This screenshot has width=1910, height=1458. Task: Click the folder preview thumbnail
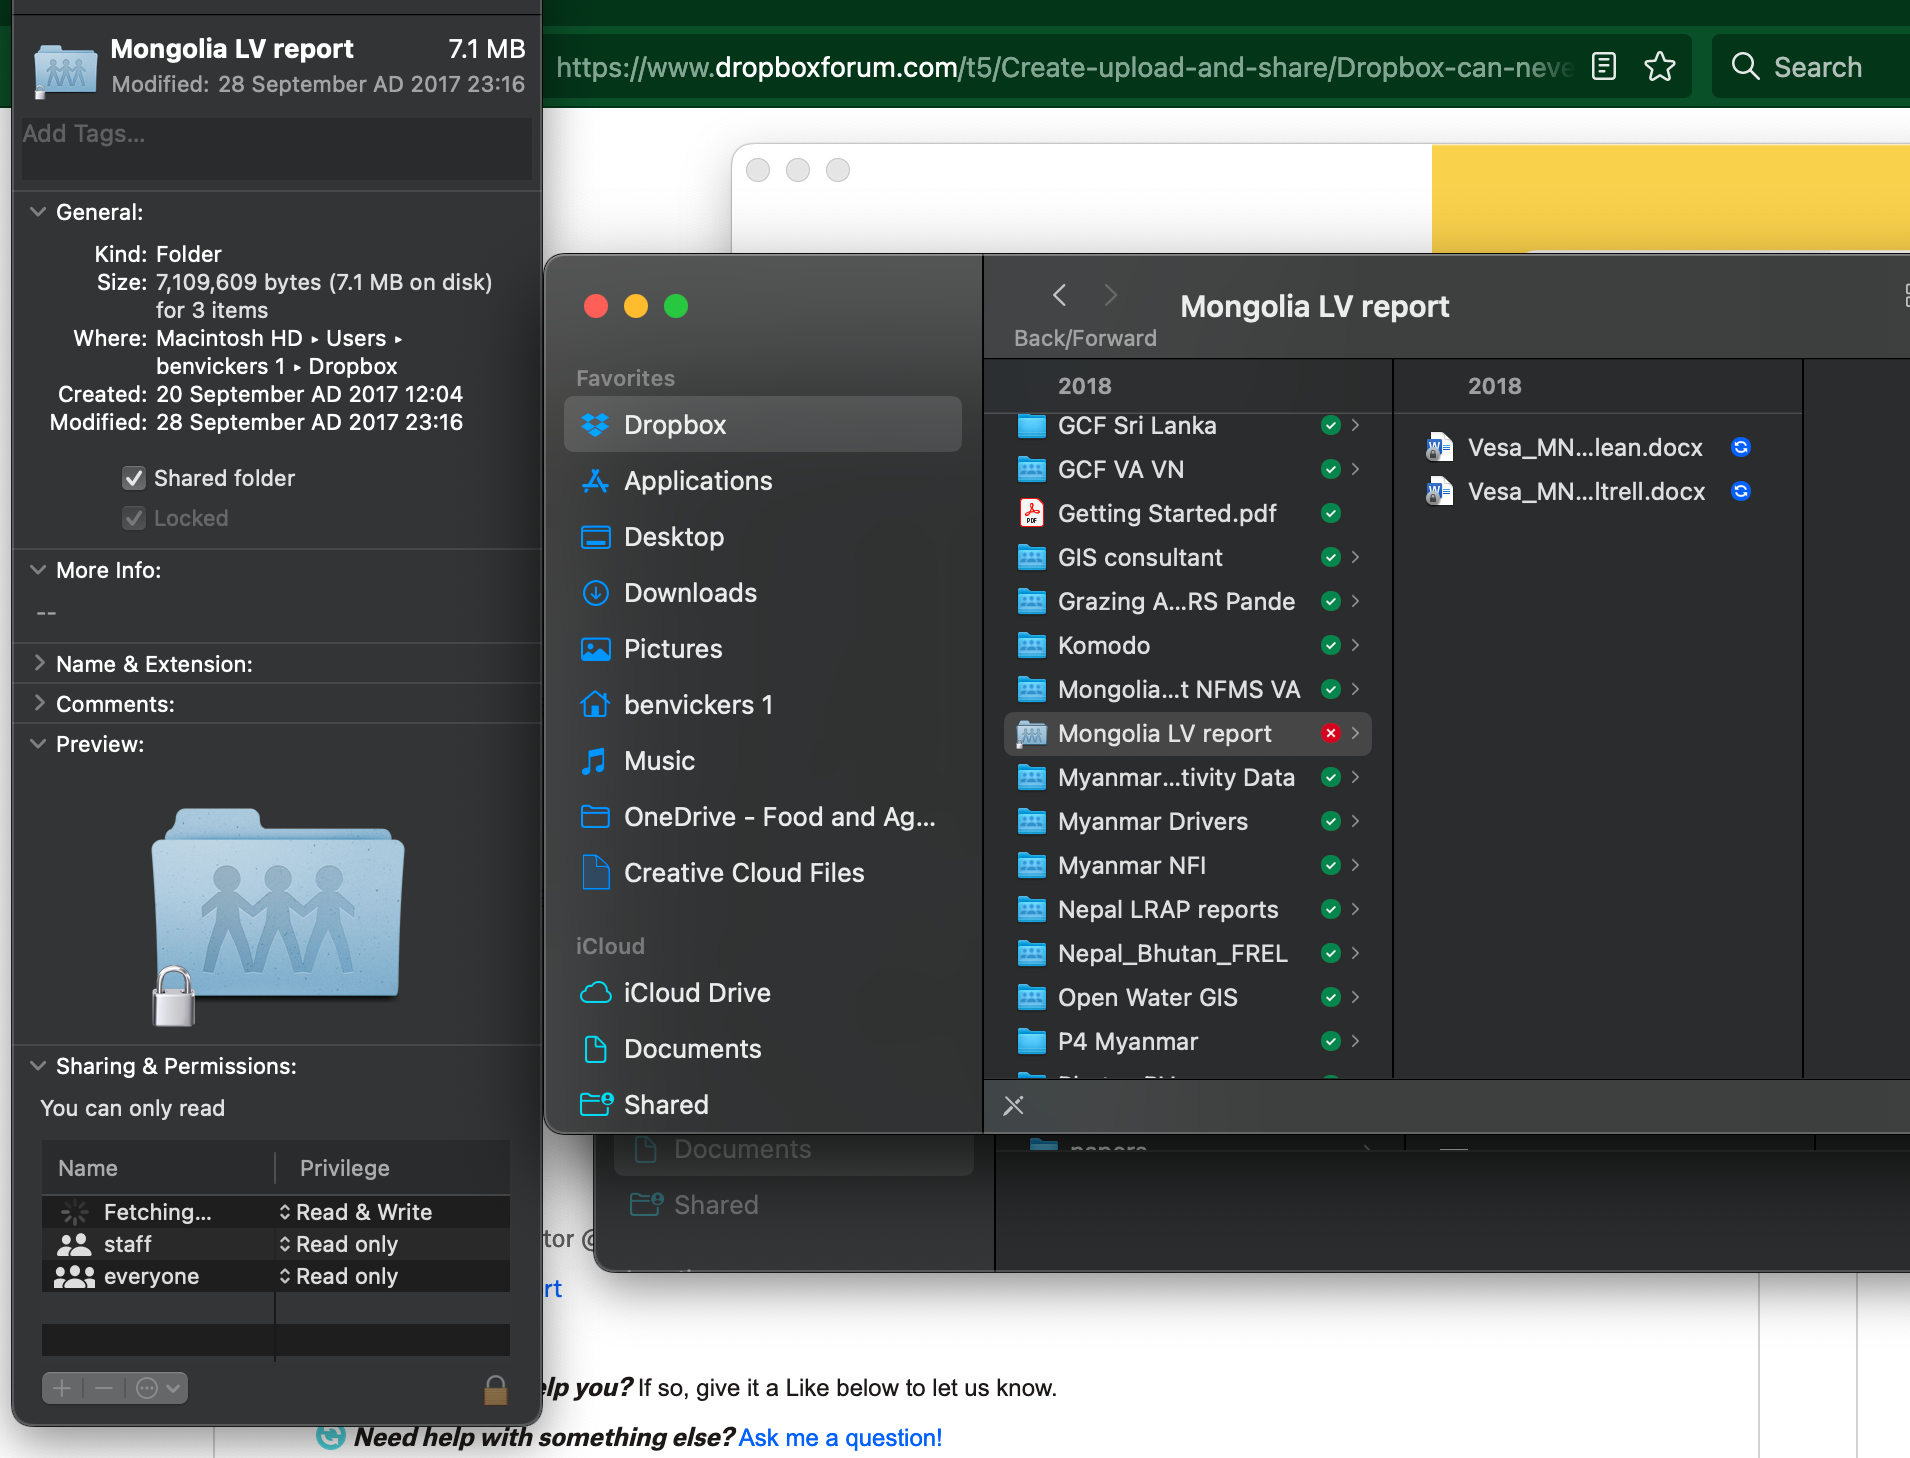[277, 915]
